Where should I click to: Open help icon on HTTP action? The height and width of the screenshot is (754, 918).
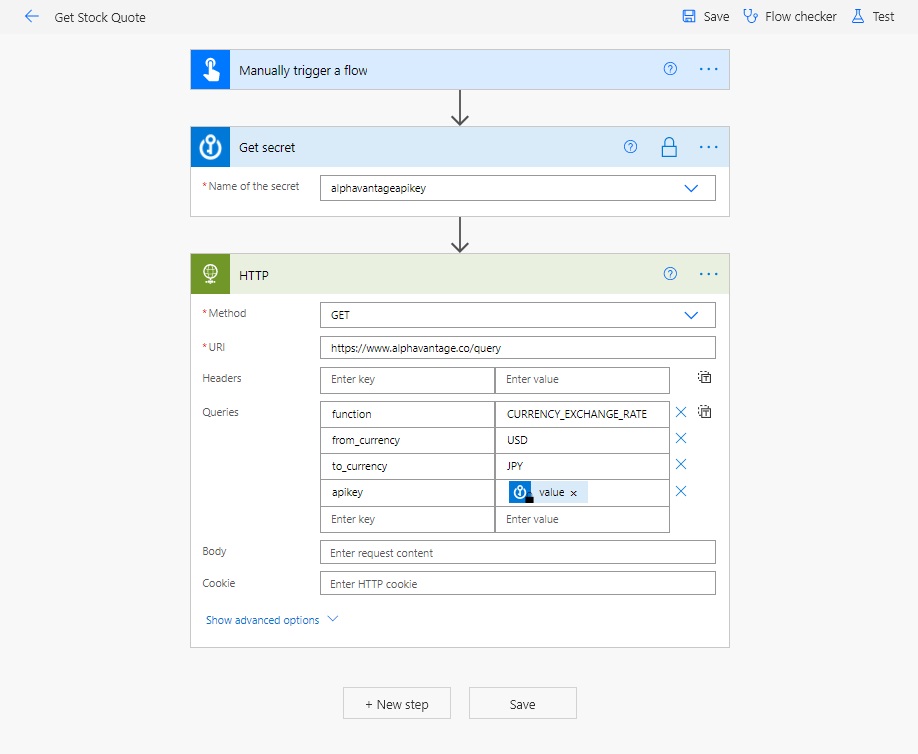[670, 273]
